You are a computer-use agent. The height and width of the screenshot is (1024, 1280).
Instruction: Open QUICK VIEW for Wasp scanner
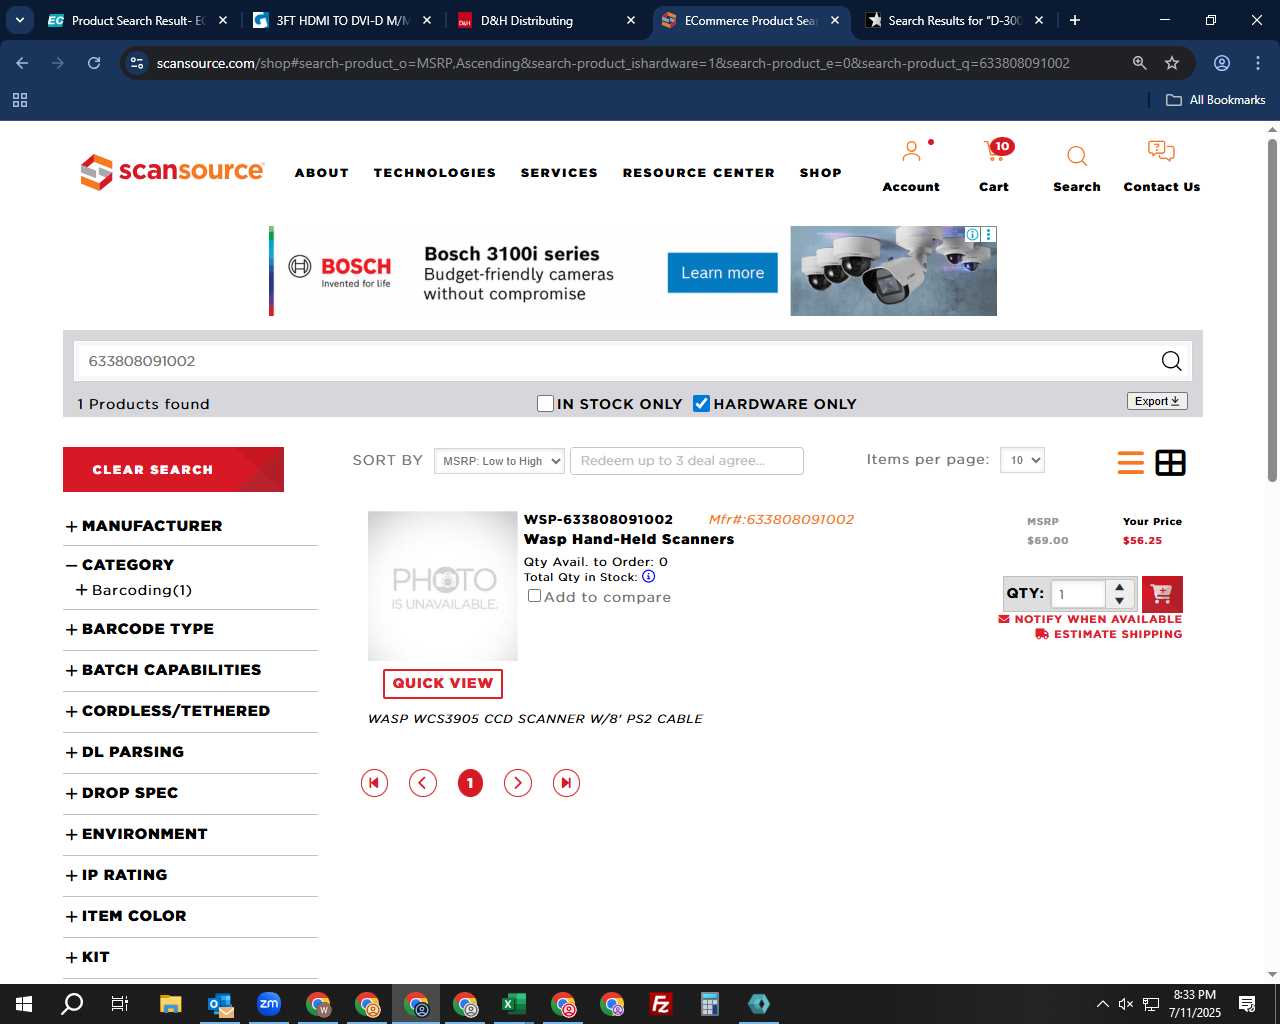443,683
